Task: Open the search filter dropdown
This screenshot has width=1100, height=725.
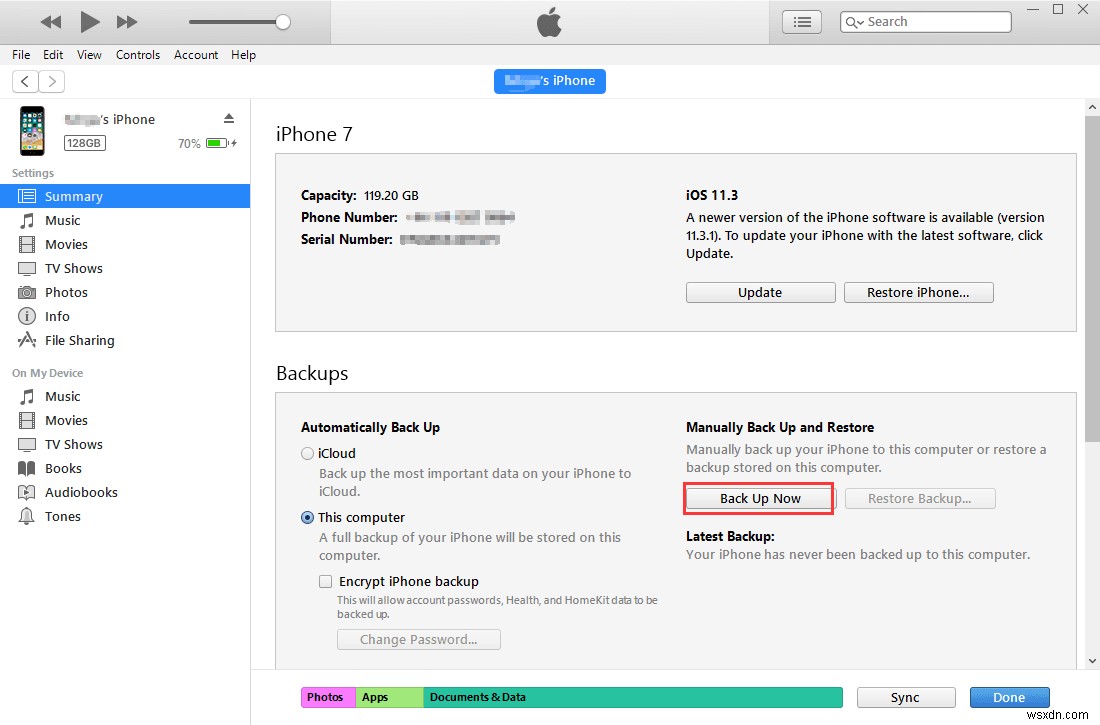Action: point(855,21)
